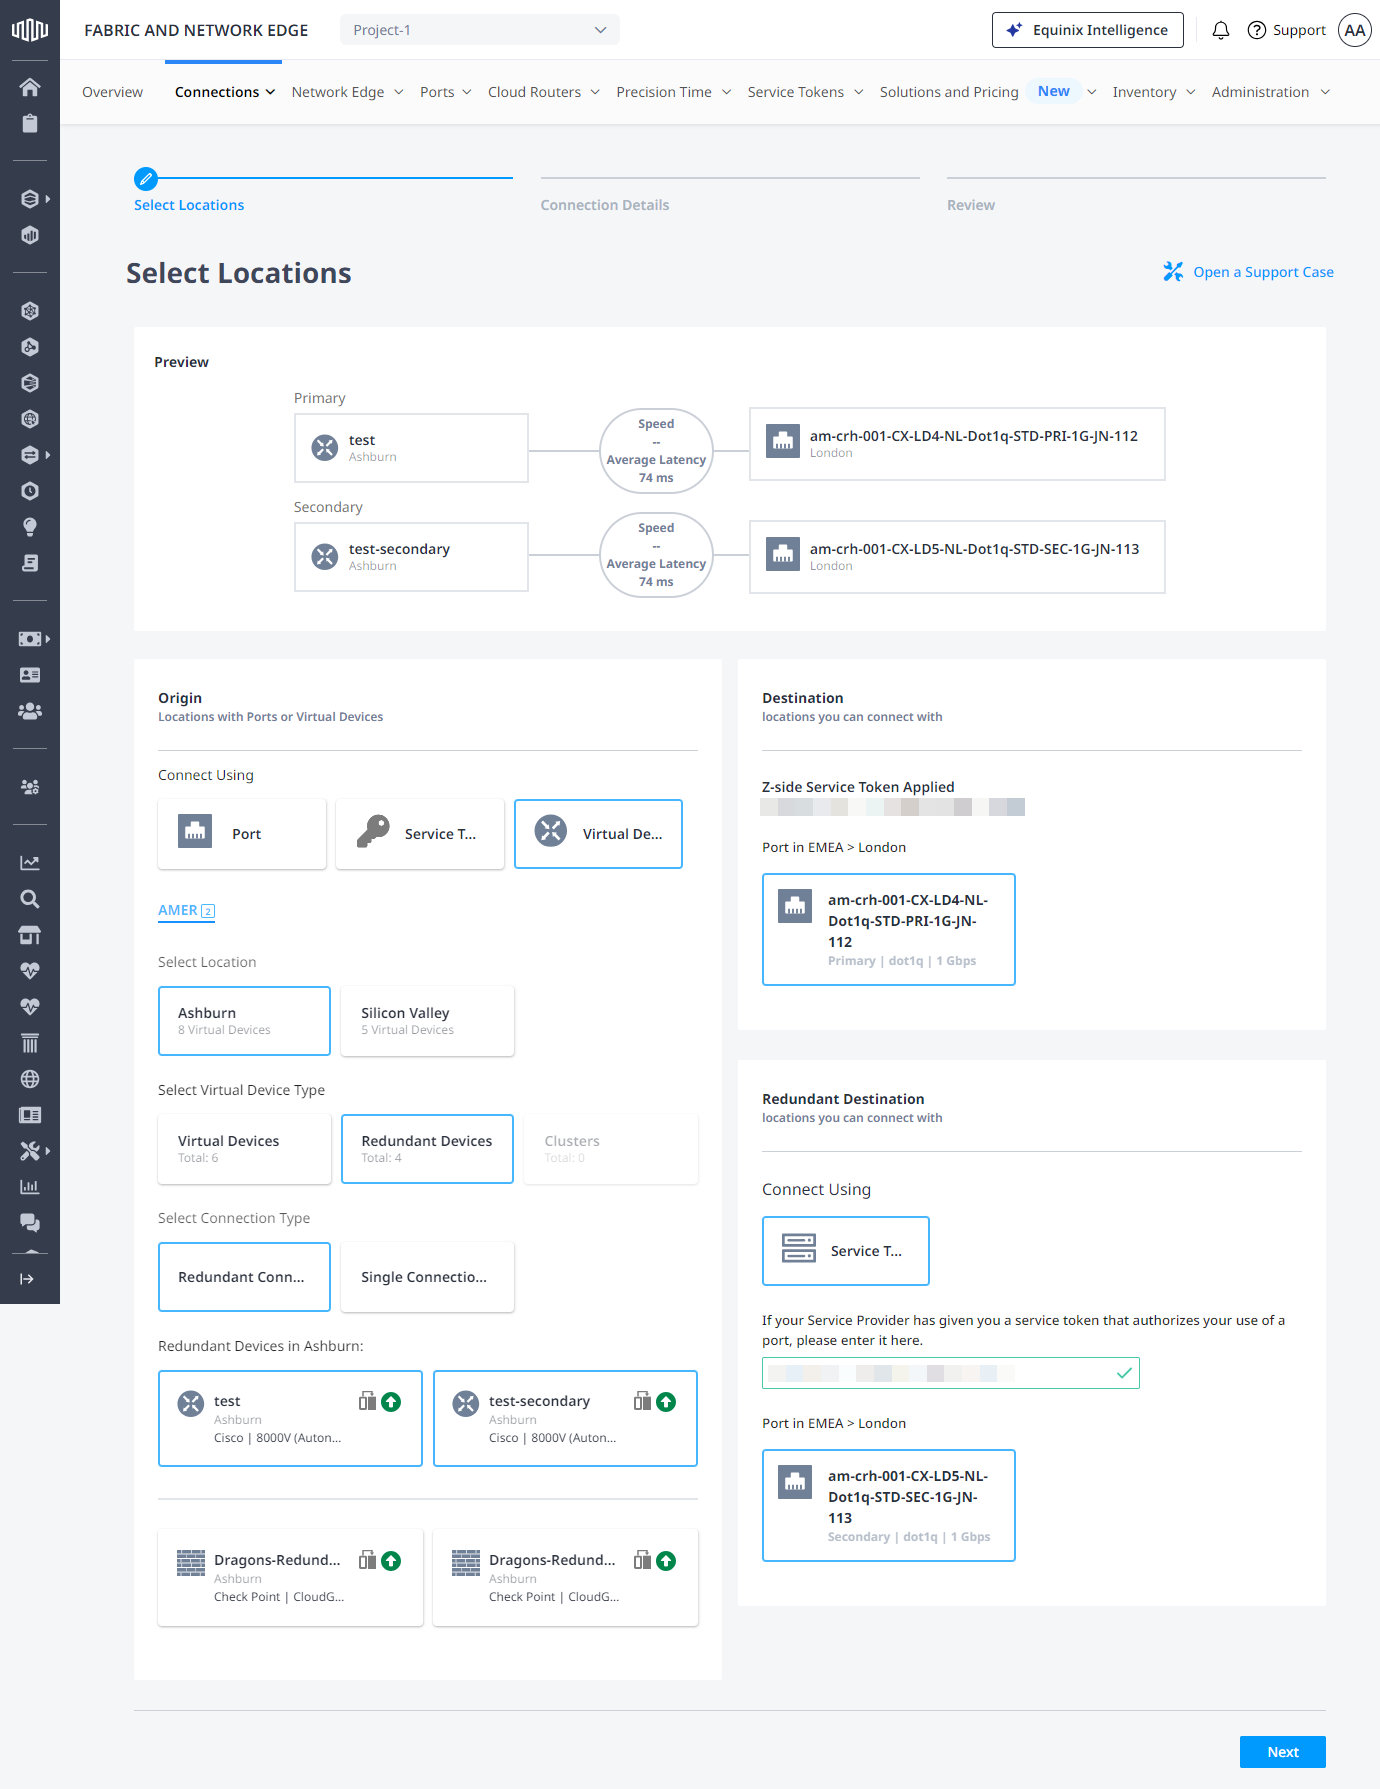The image size is (1380, 1789).
Task: Jump to the Review step
Action: [x=971, y=205]
